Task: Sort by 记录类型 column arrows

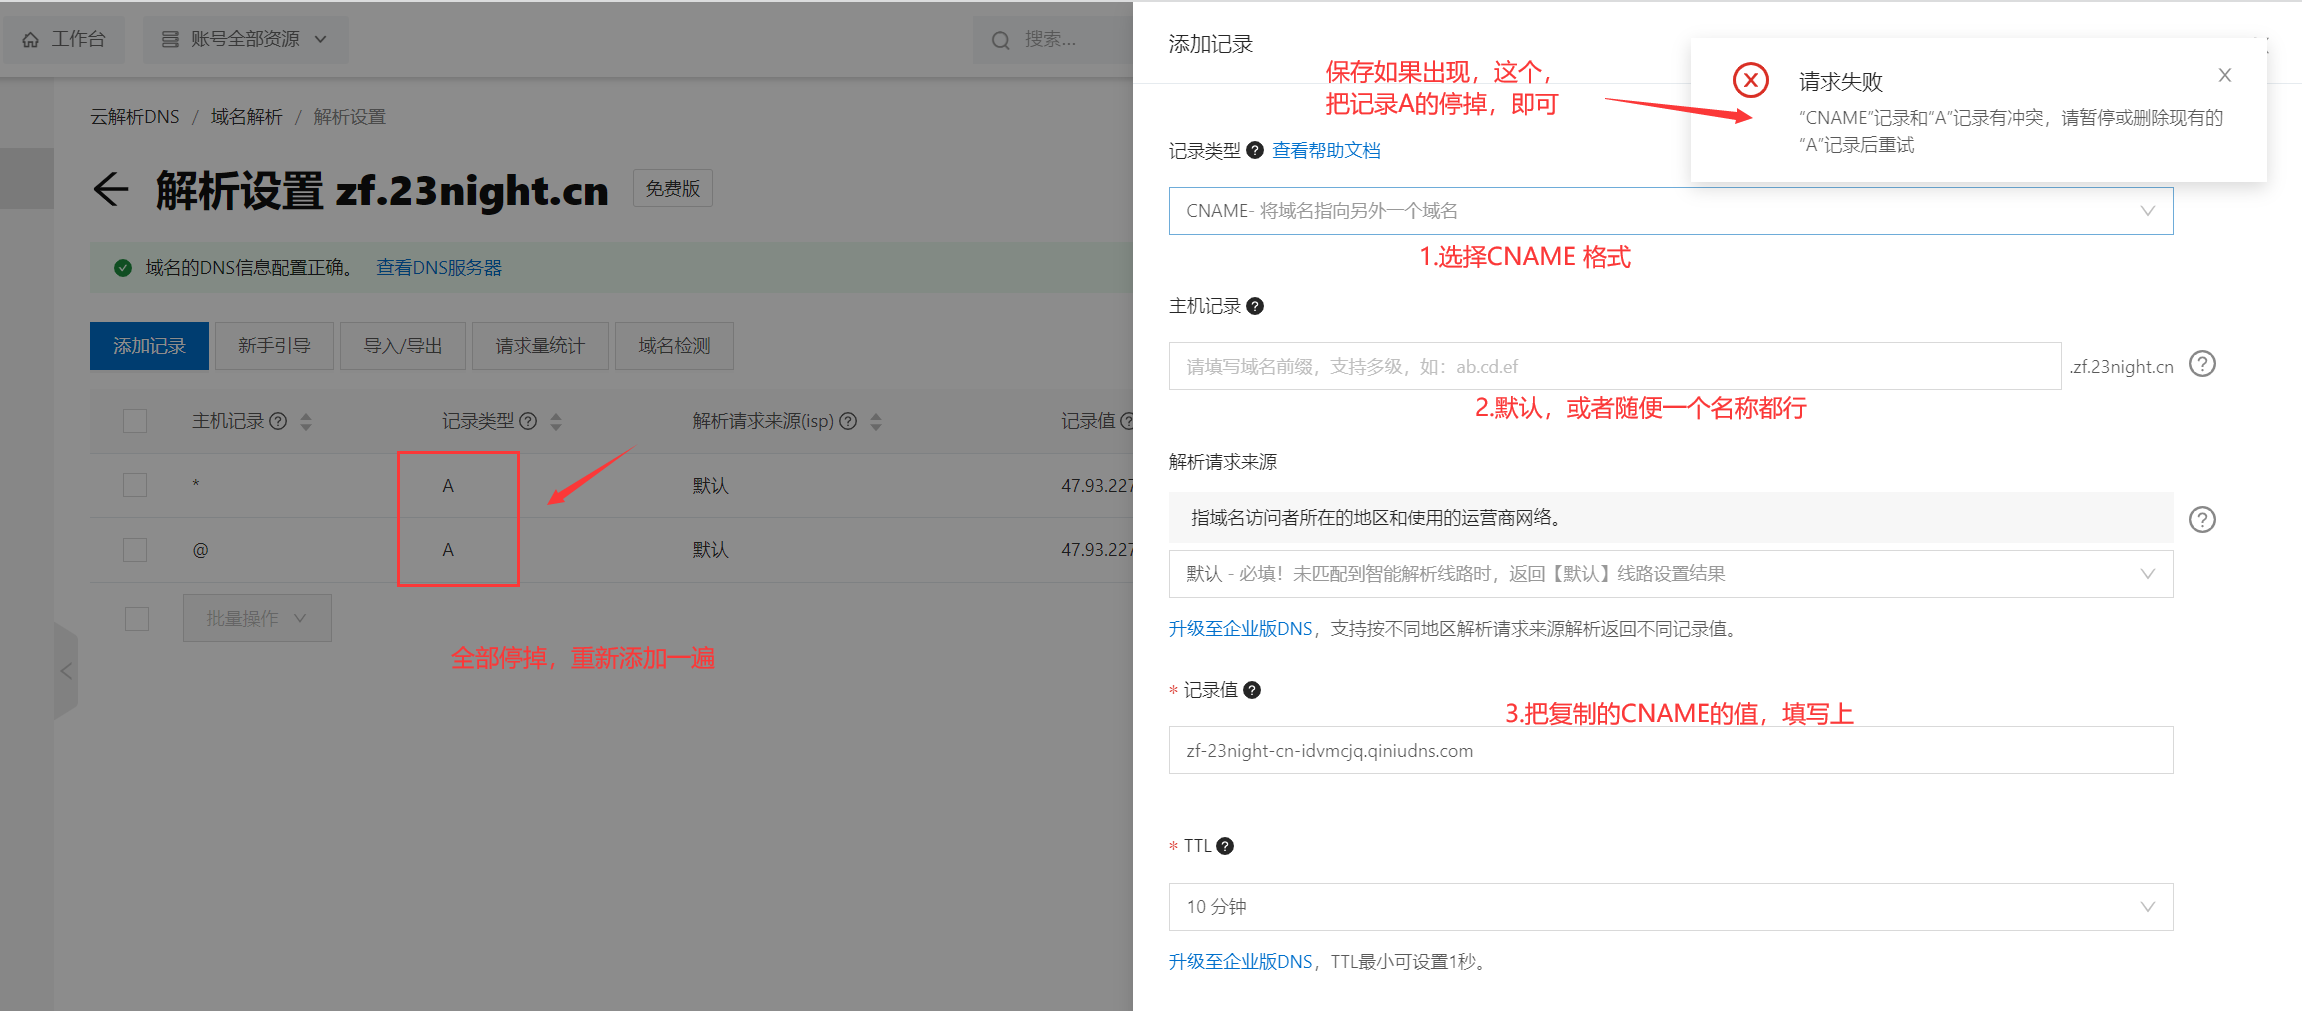Action: pos(556,422)
